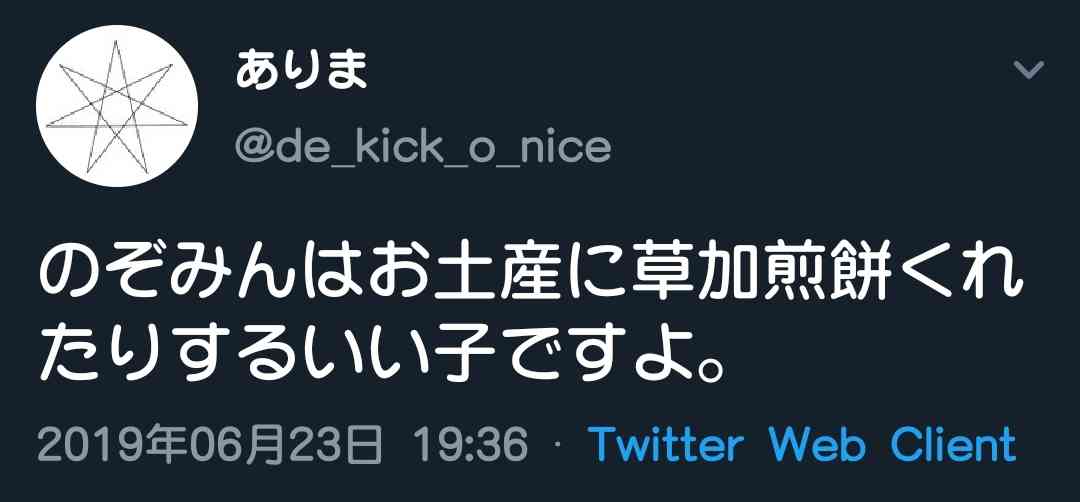The width and height of the screenshot is (1080, 502).
Task: Click the second tweet line たりするいい子ですよ。
Action: pos(382,357)
